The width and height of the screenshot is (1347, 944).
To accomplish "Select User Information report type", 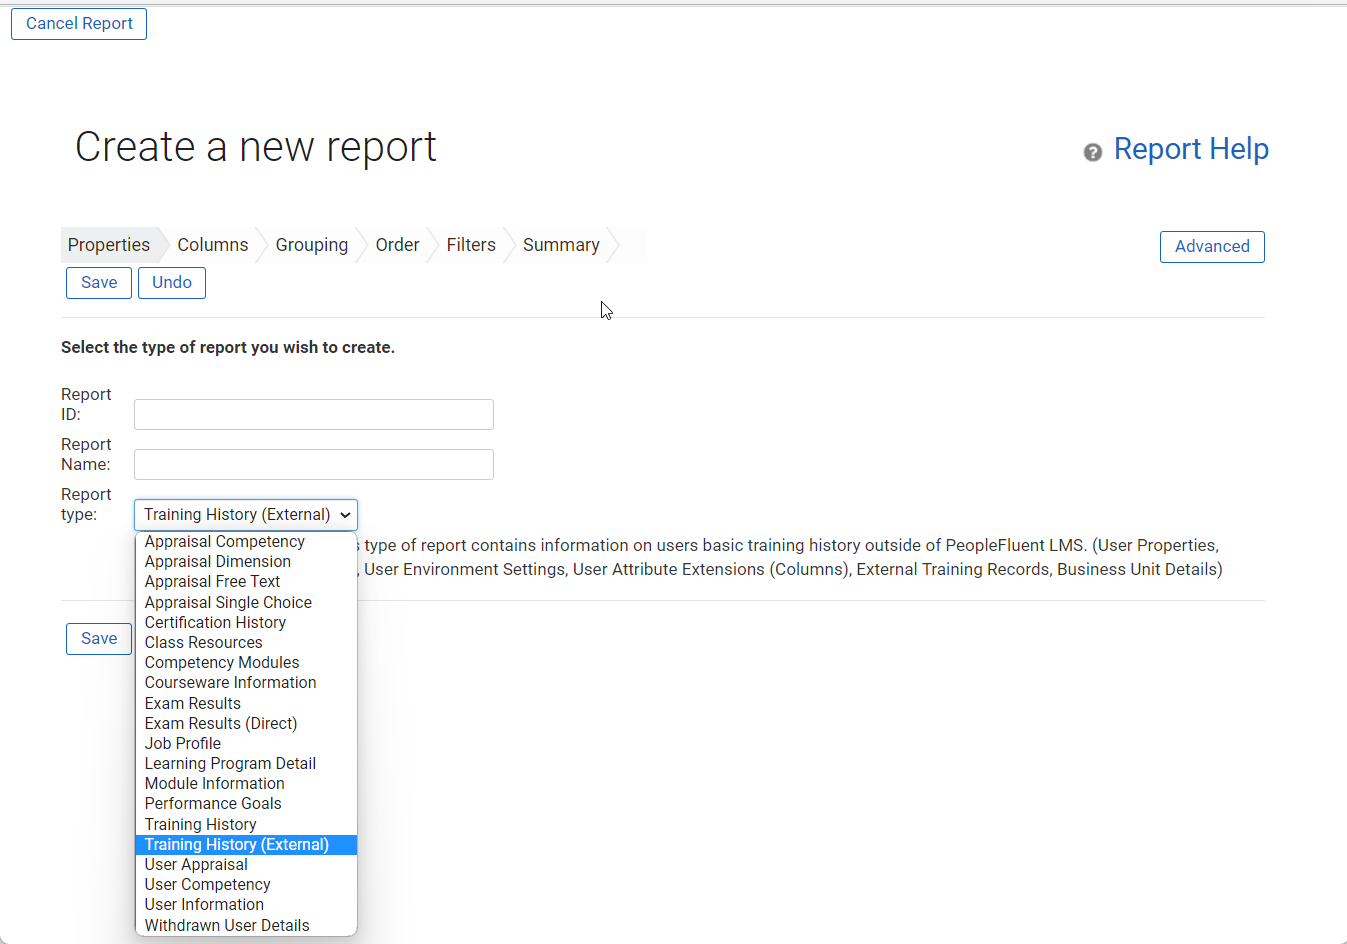I will [x=246, y=905].
